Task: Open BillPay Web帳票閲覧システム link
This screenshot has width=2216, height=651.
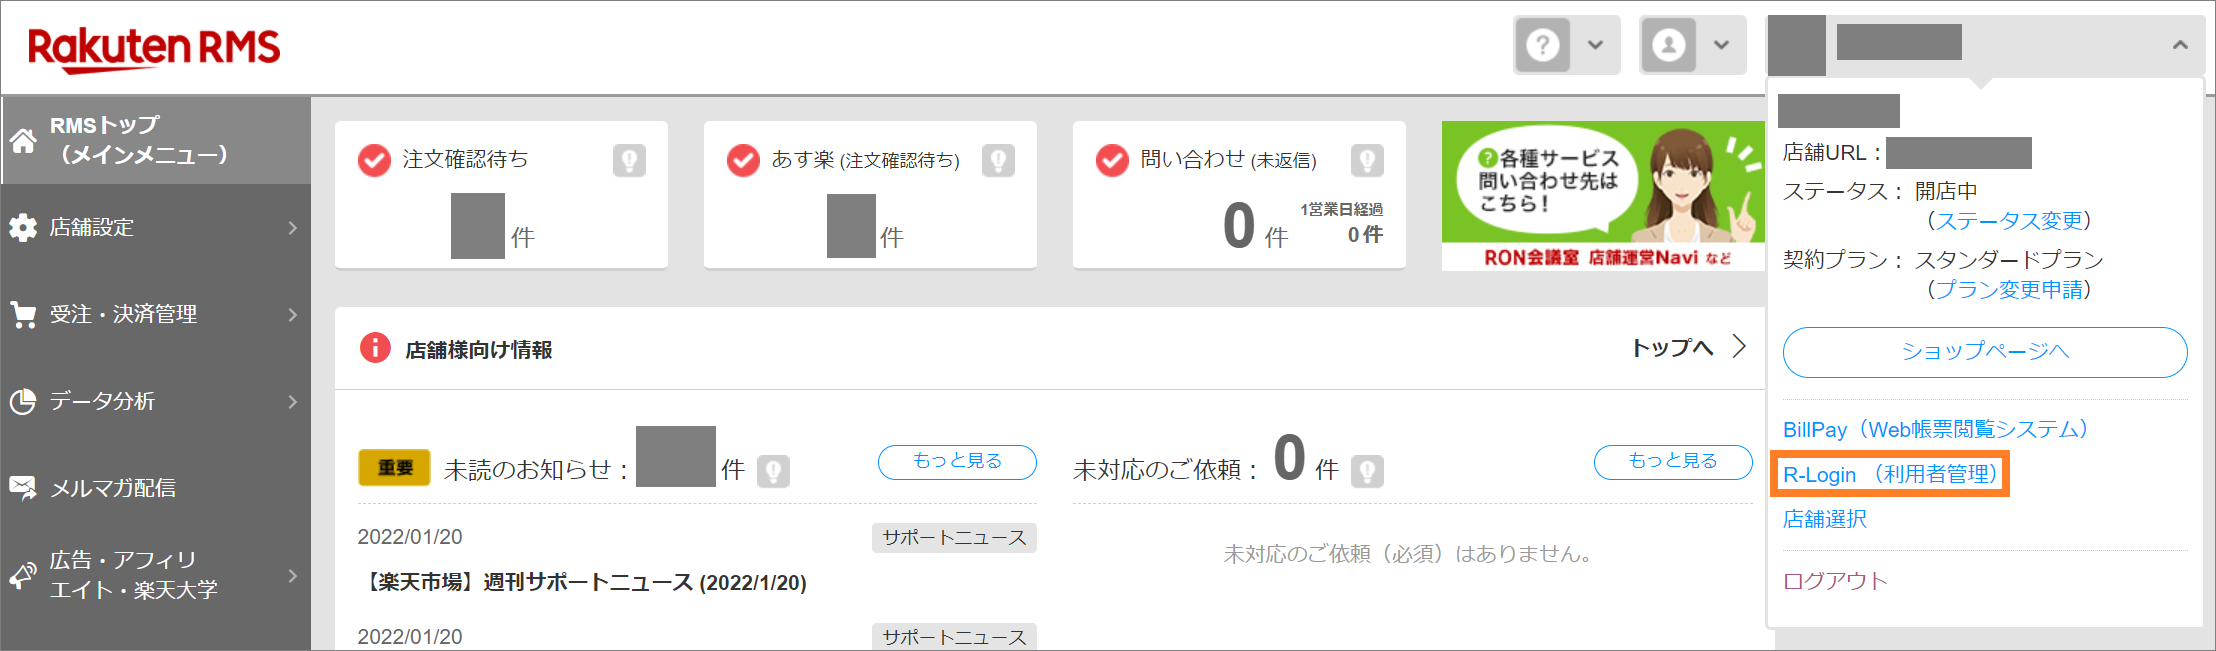Action: pyautogui.click(x=1935, y=430)
